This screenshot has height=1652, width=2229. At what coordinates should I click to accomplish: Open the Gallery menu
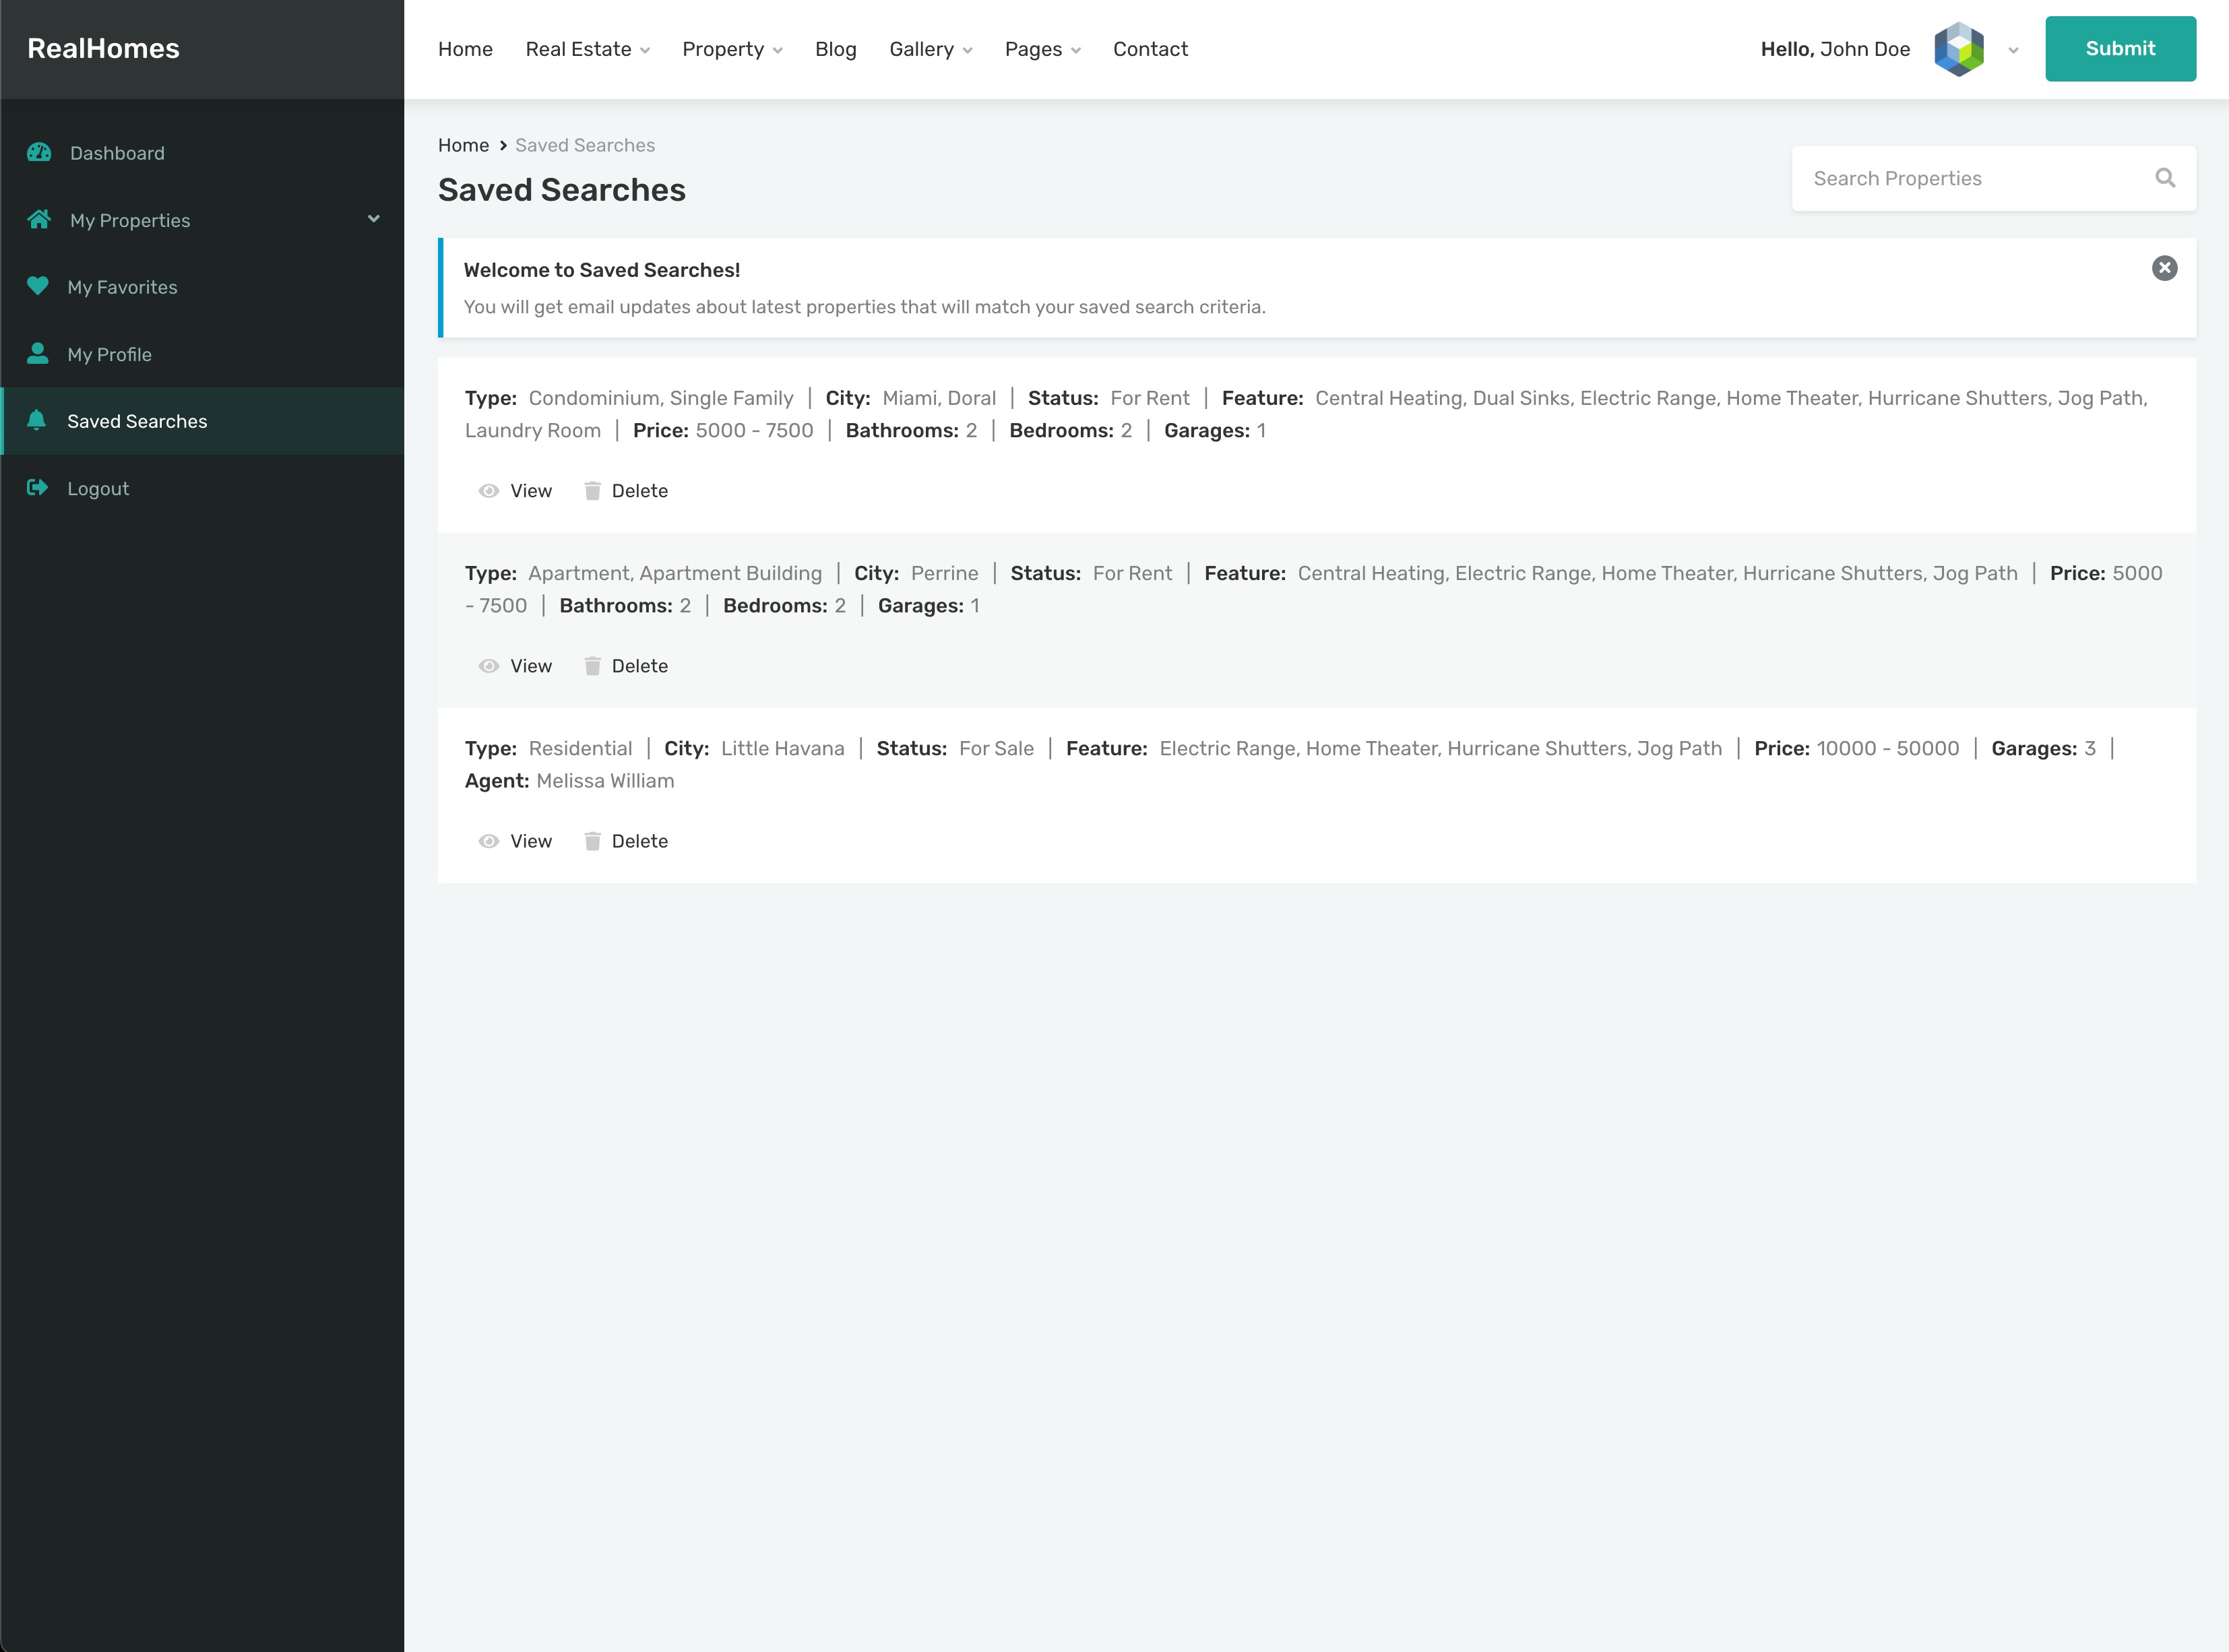930,49
